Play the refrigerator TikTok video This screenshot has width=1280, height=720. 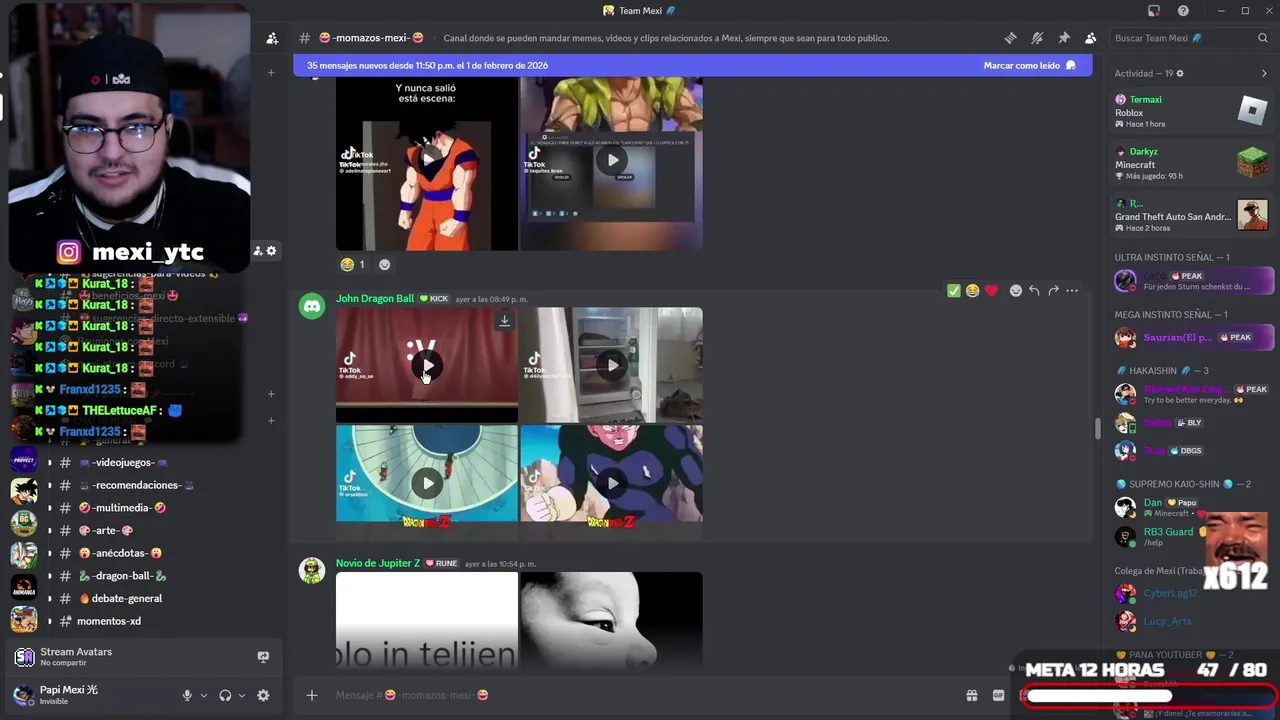pos(612,365)
